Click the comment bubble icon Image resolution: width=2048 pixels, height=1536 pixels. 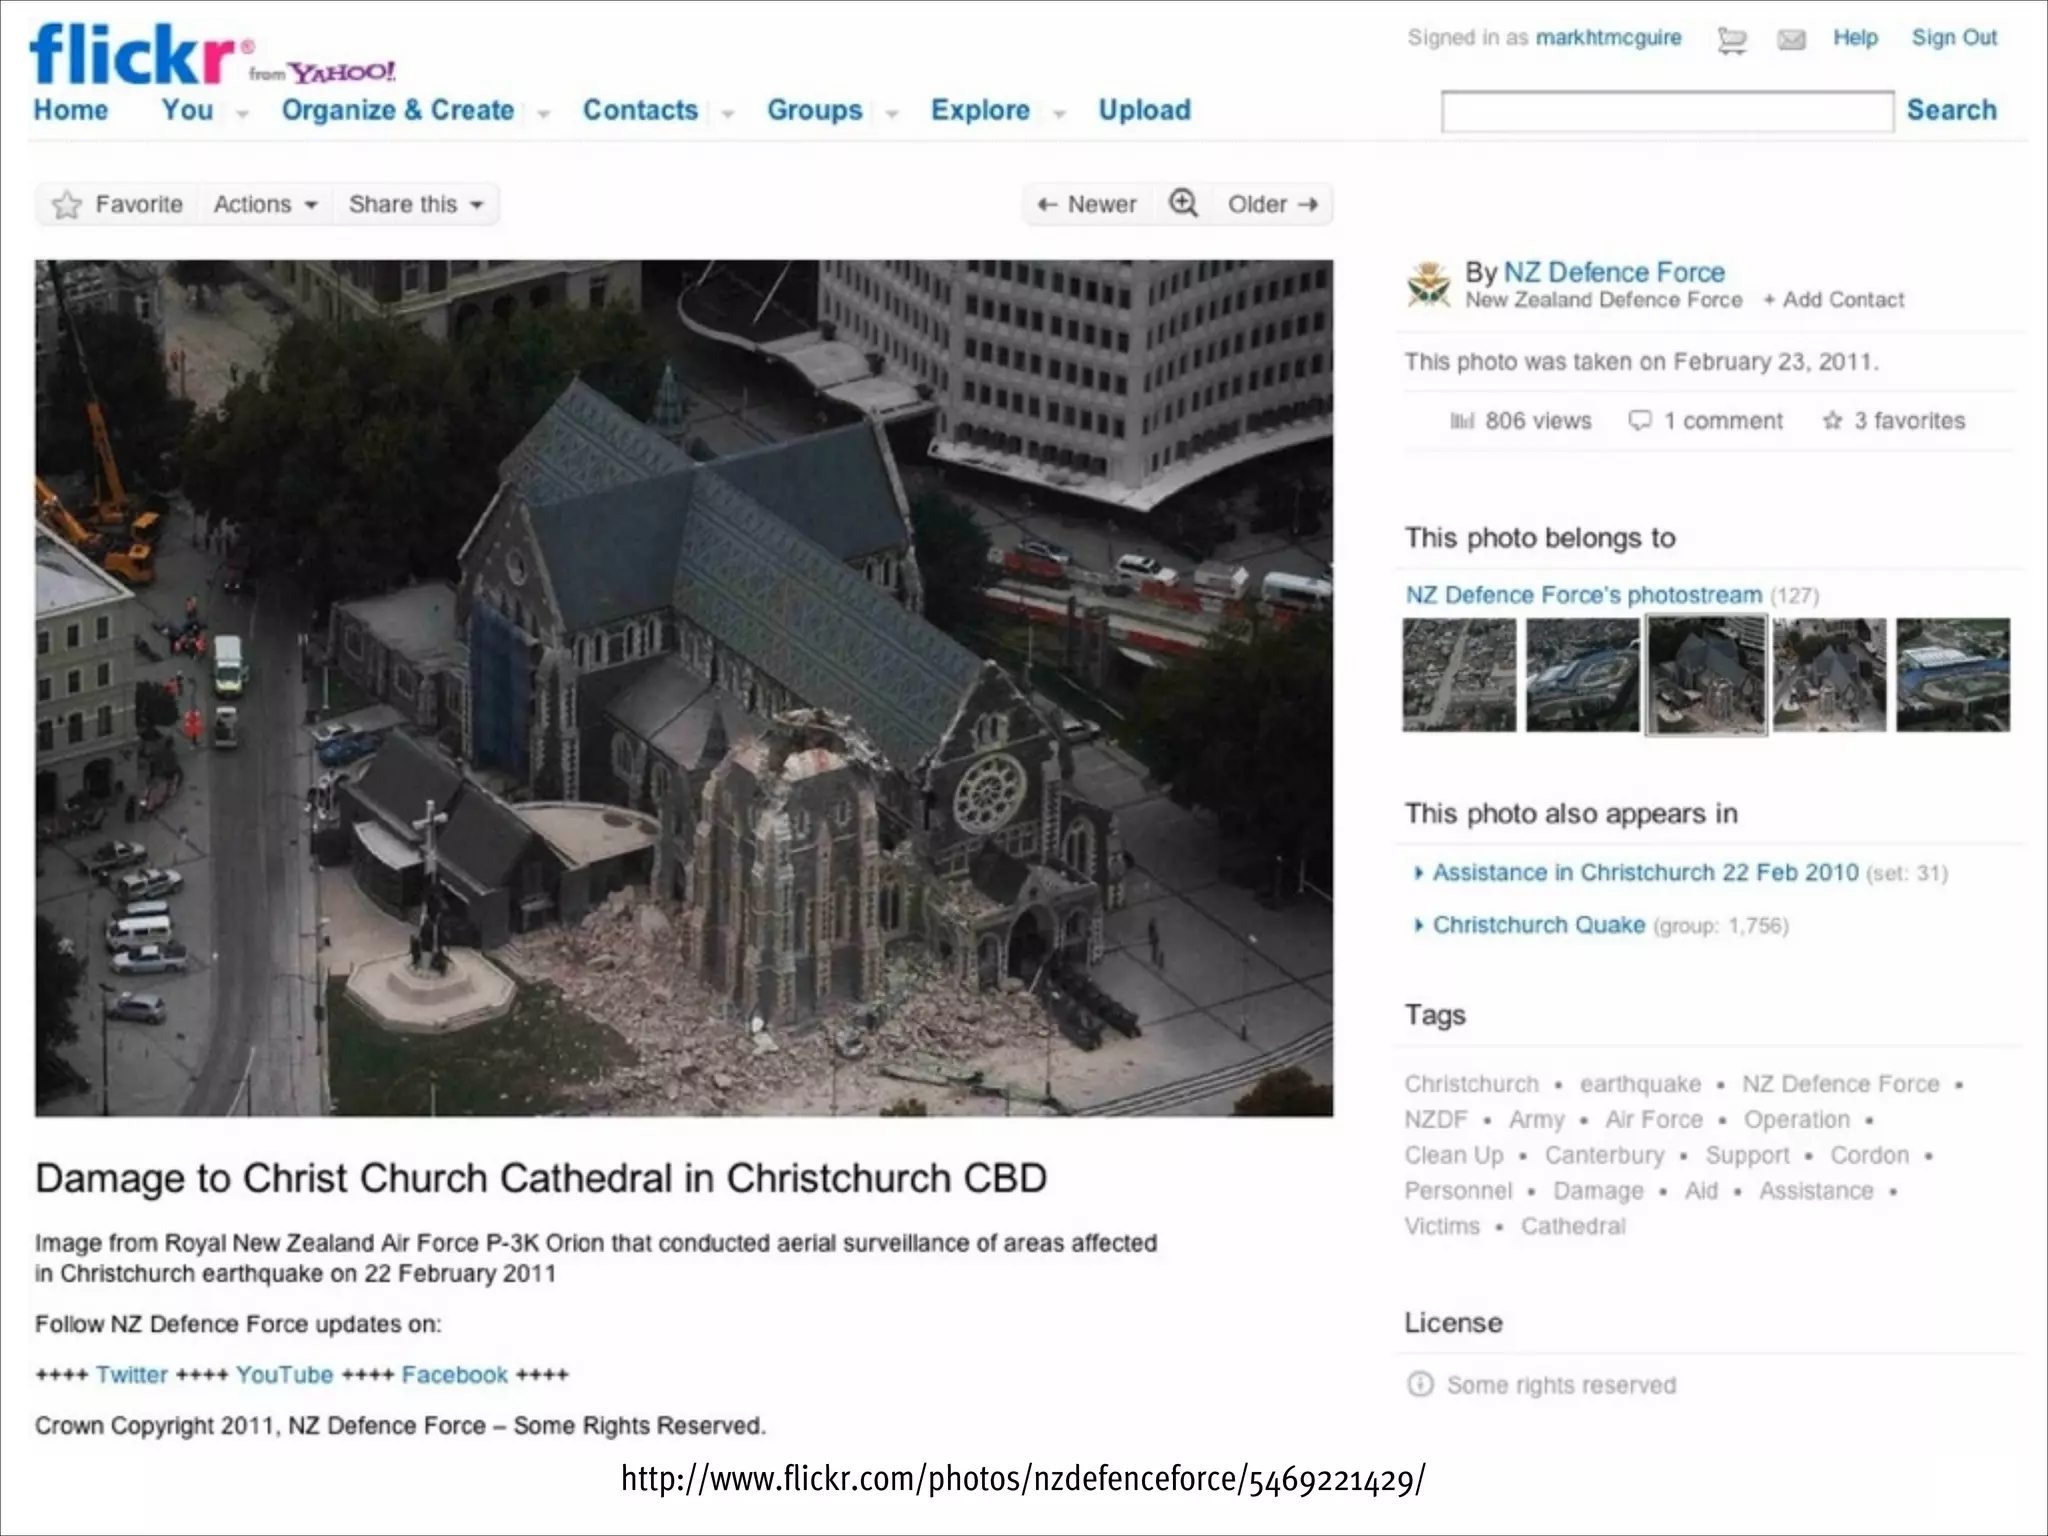coord(1640,421)
